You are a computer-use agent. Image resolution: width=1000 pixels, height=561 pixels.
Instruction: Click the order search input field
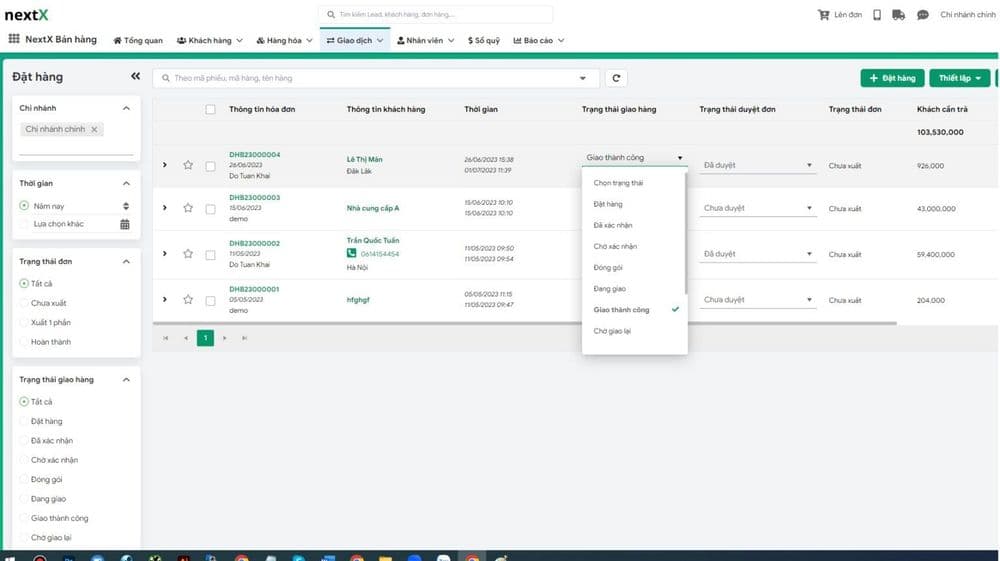[x=370, y=78]
